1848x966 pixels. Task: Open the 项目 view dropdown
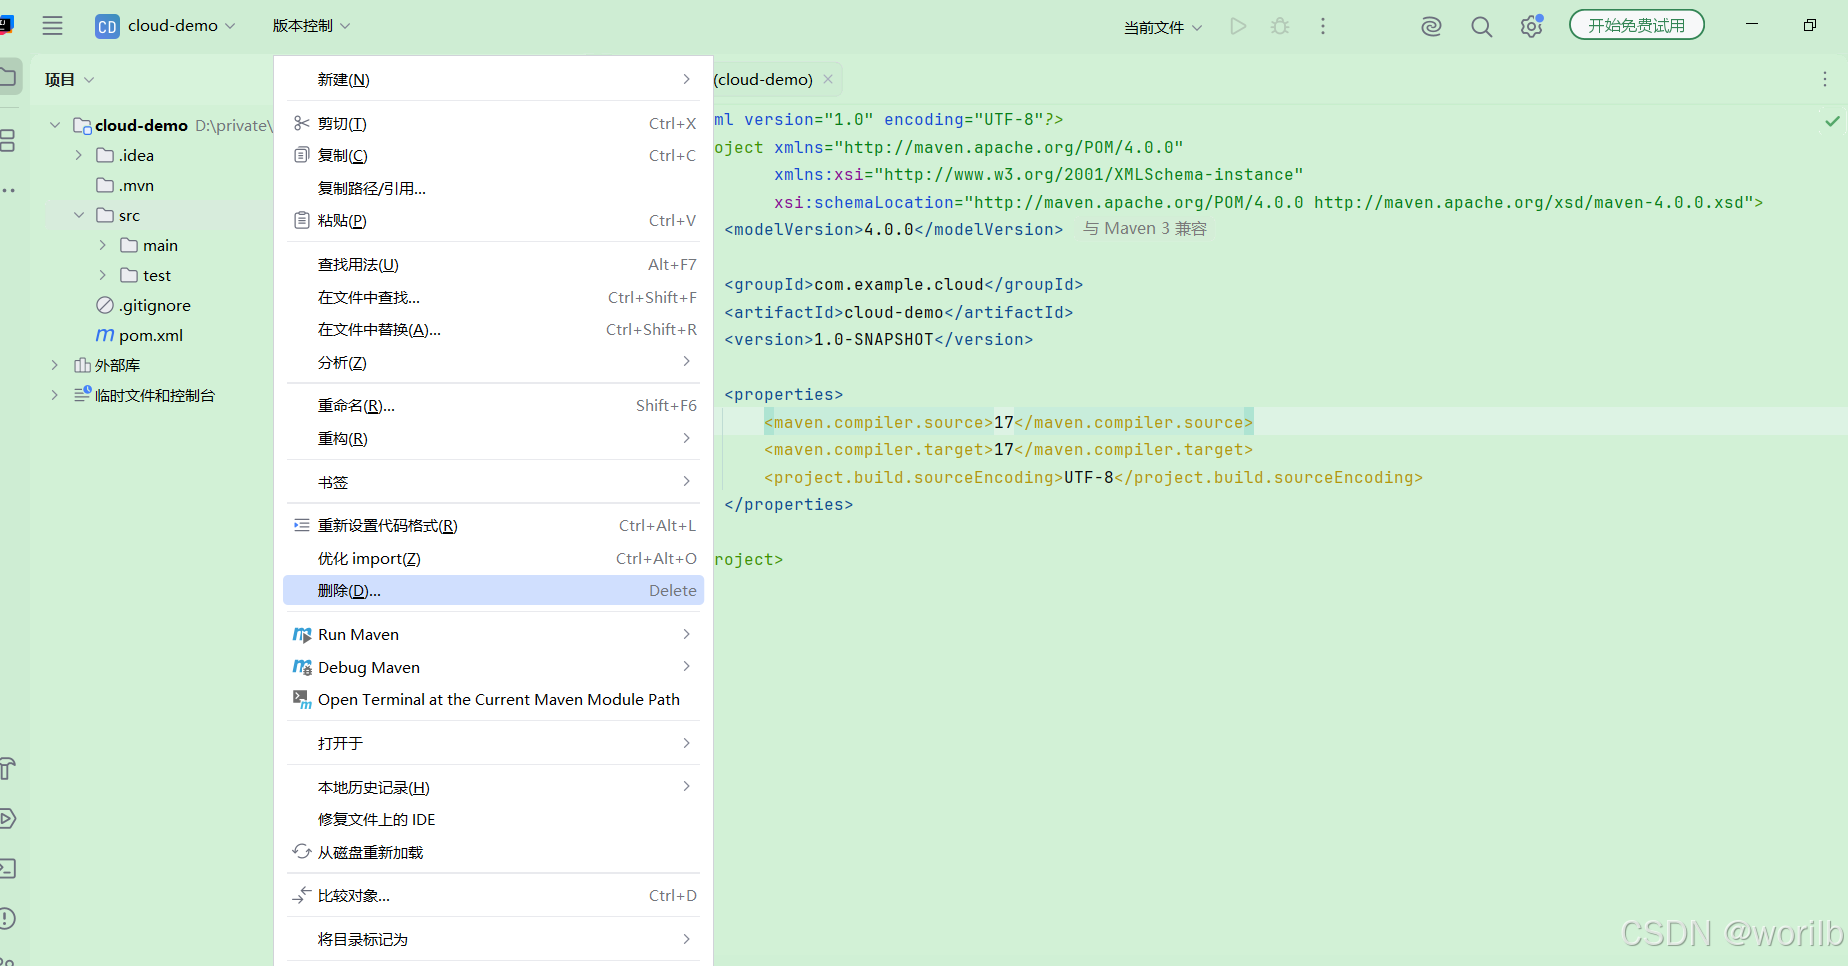(69, 79)
